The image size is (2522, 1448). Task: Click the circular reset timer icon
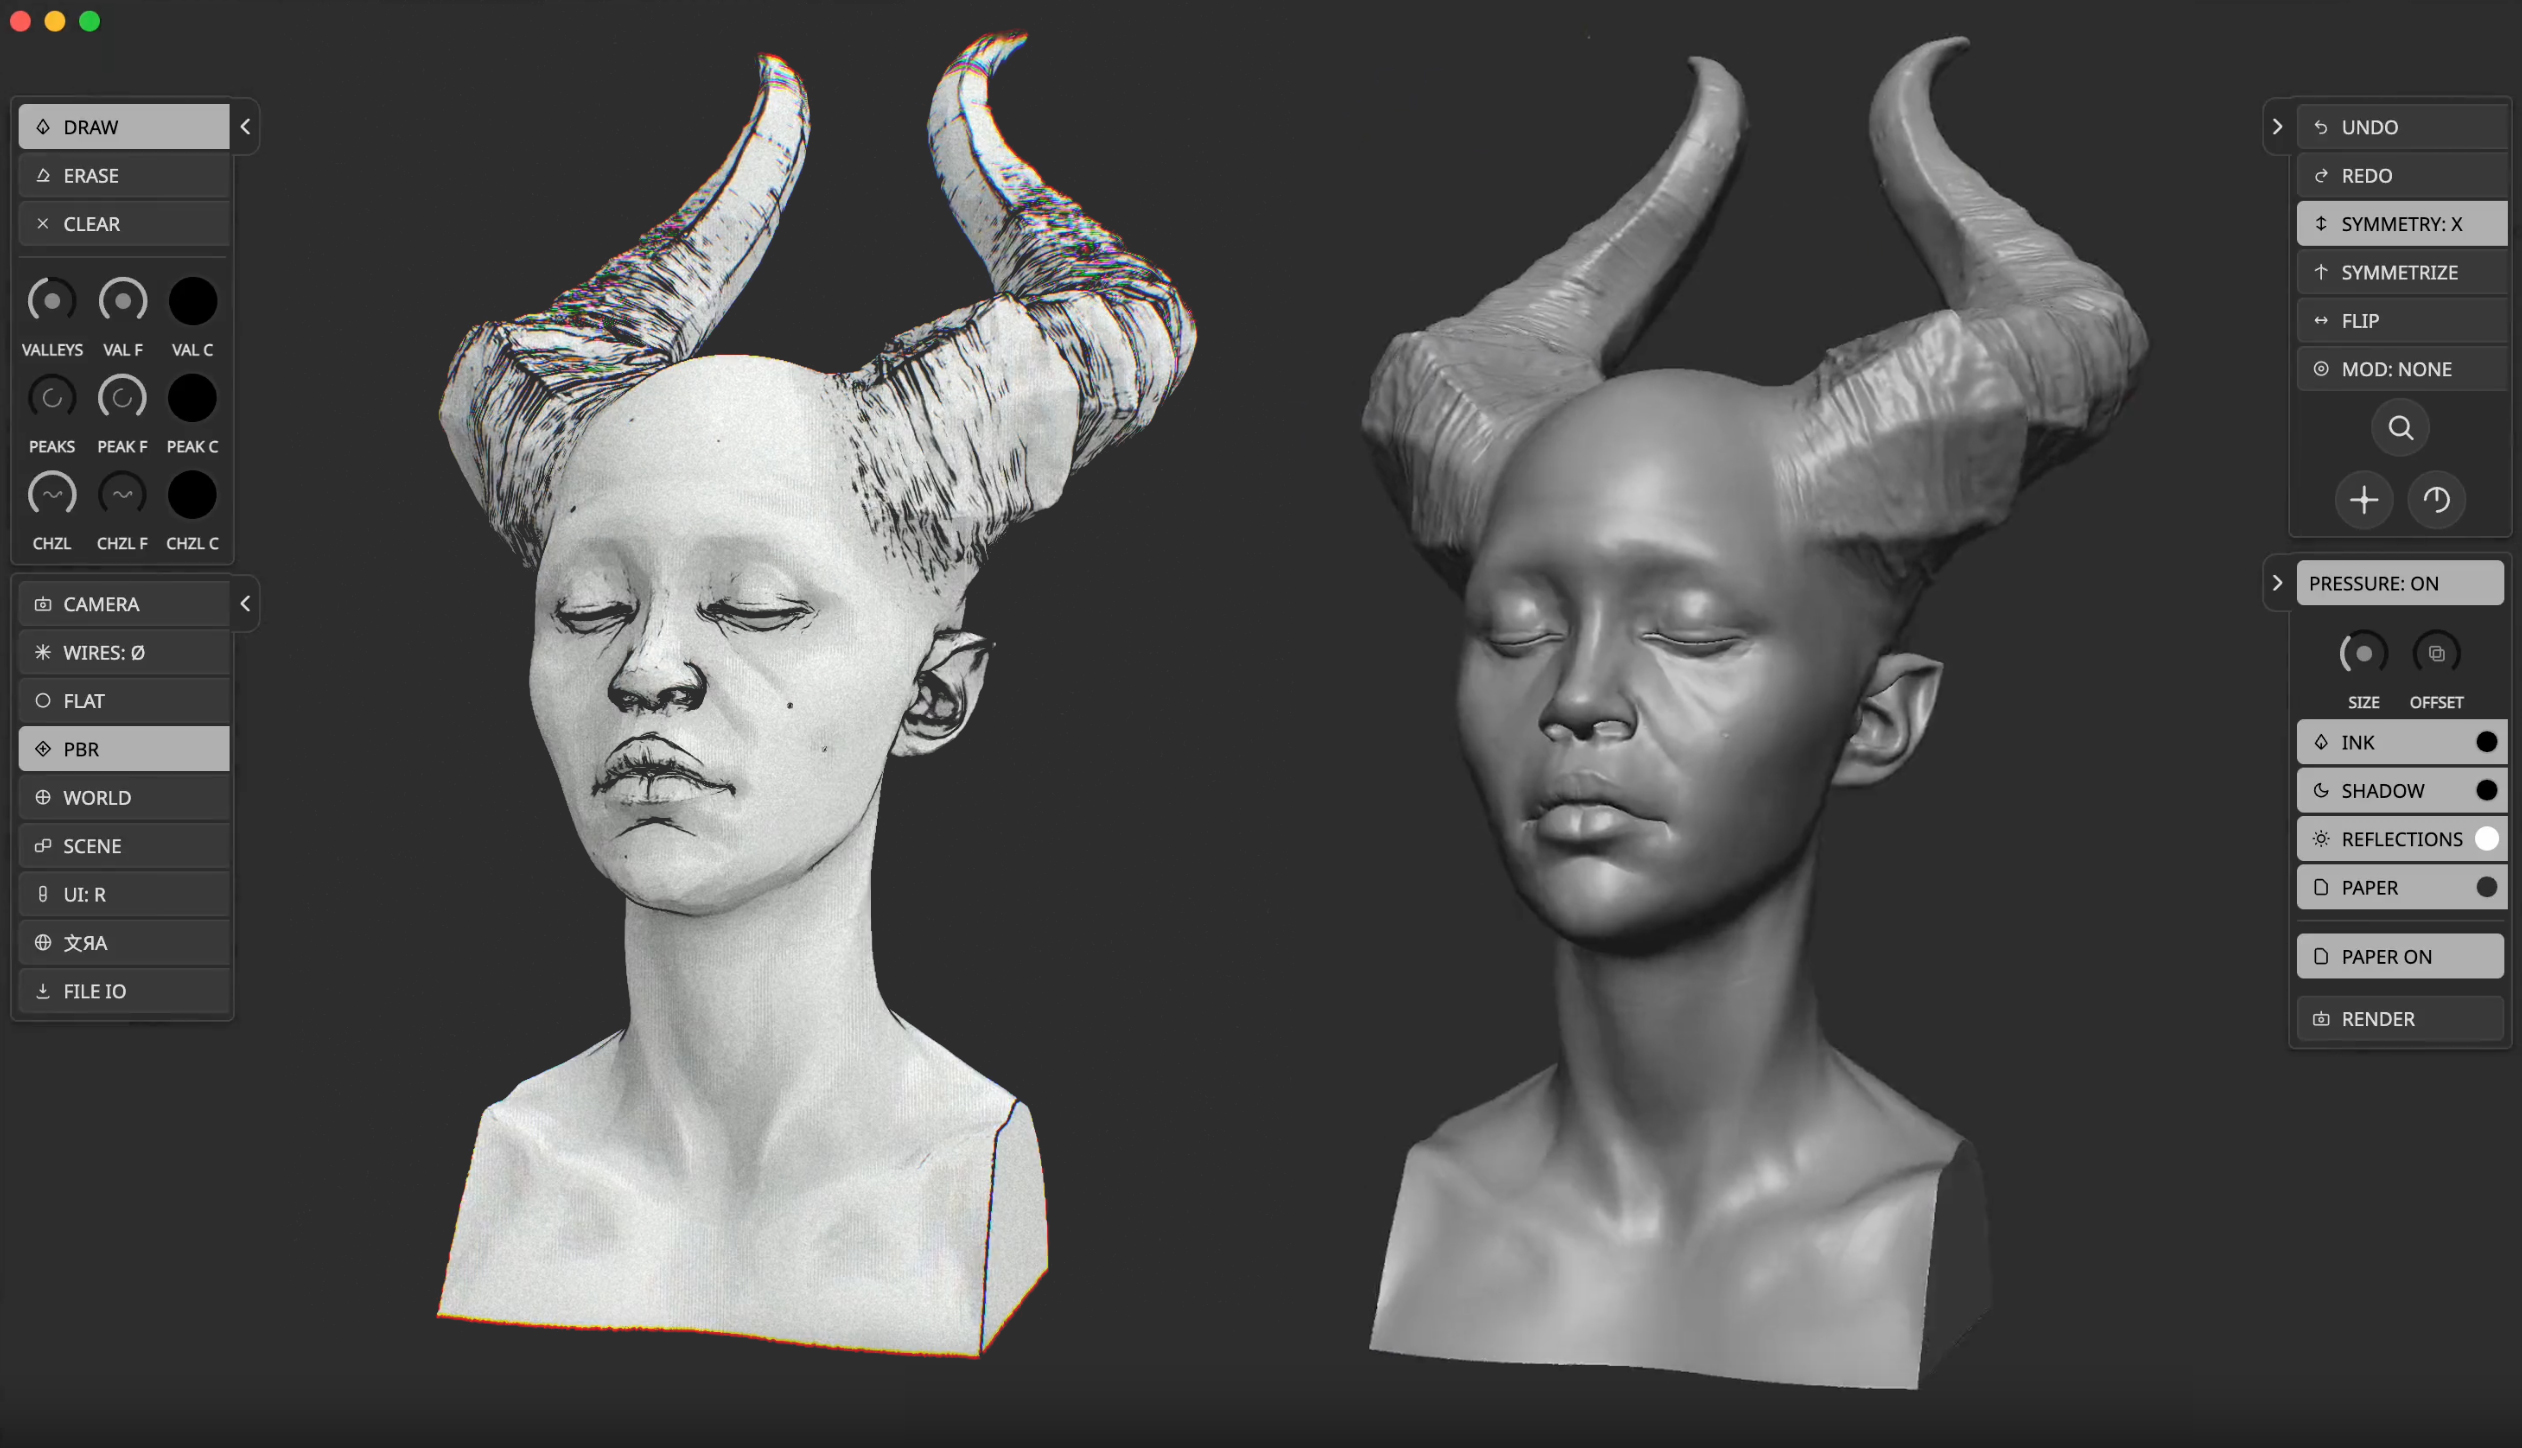click(x=2436, y=500)
